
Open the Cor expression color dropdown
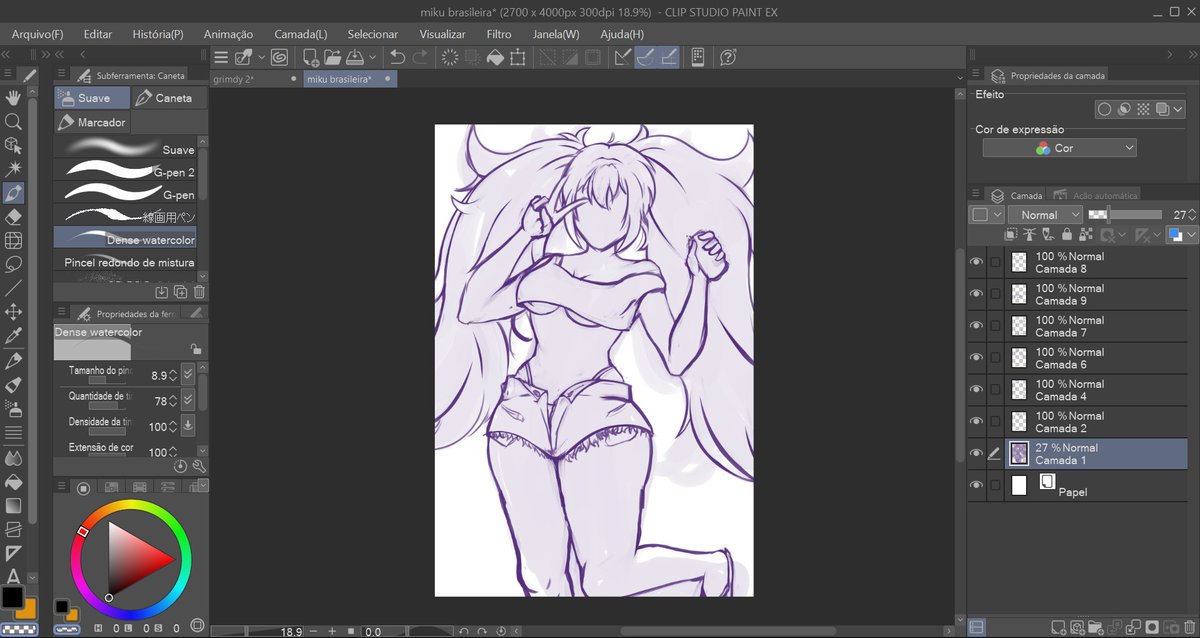coord(1060,147)
